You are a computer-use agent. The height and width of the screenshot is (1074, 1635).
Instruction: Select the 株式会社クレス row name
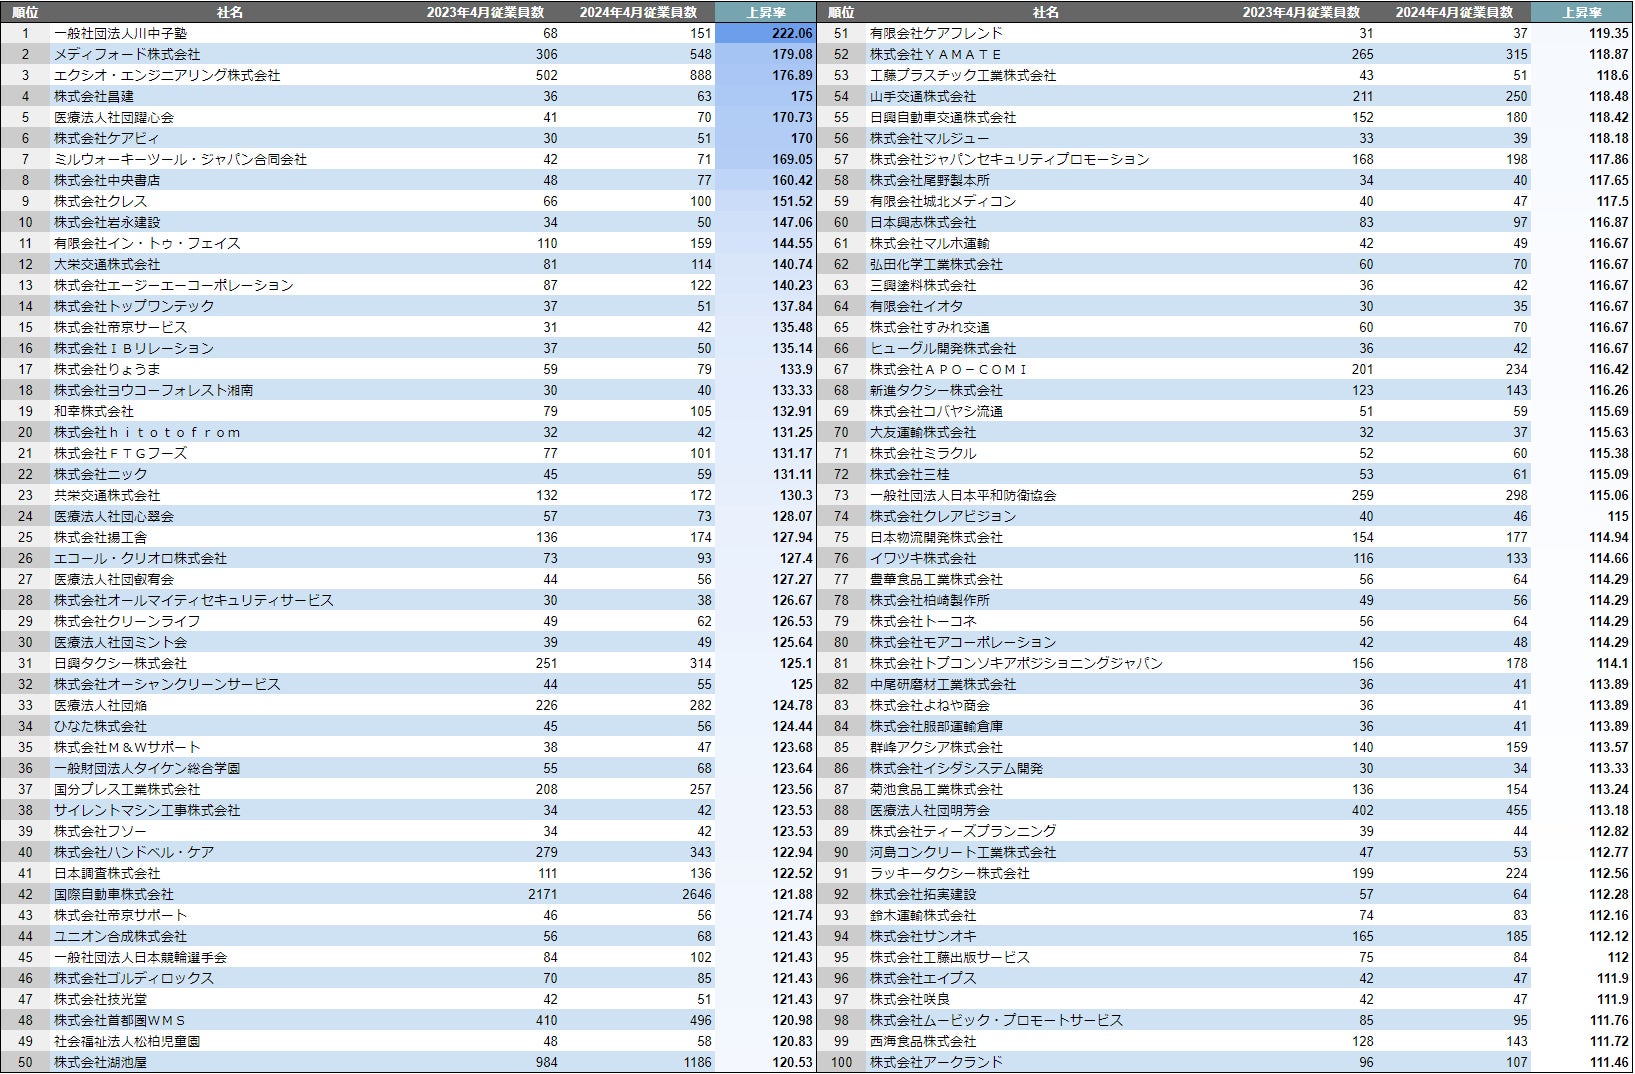[x=100, y=201]
